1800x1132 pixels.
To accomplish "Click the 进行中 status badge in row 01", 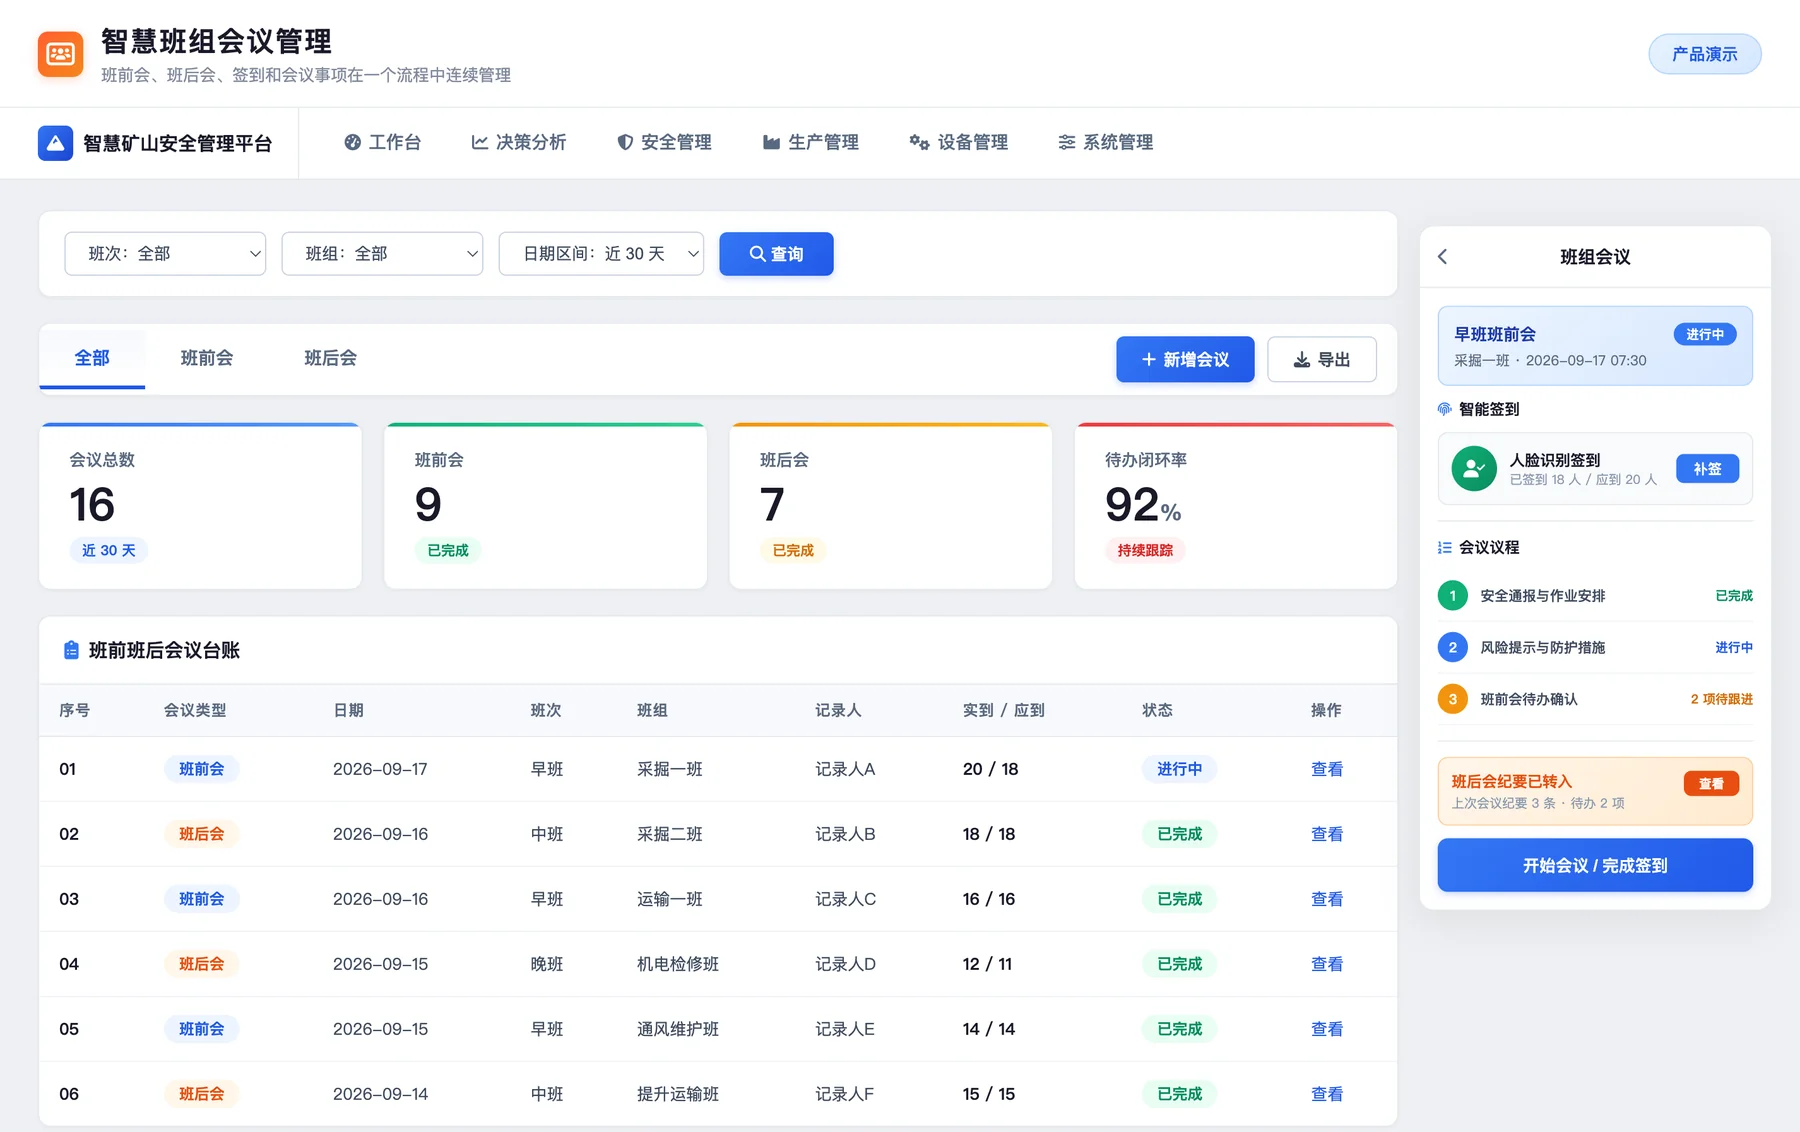I will [x=1180, y=769].
